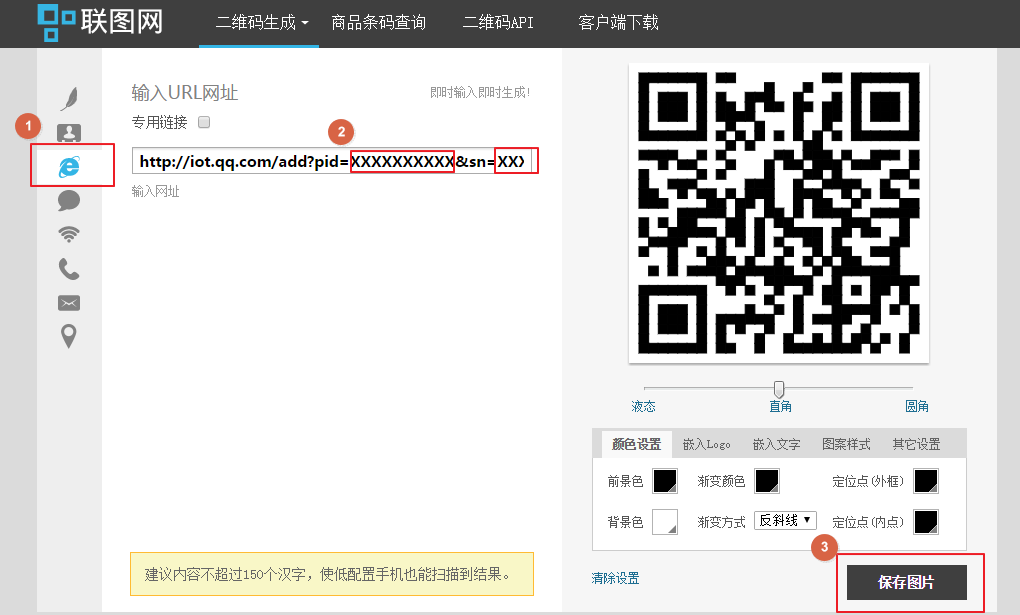Switch to the 图案样式 tab
Viewport: 1020px width, 615px height.
tap(846, 444)
